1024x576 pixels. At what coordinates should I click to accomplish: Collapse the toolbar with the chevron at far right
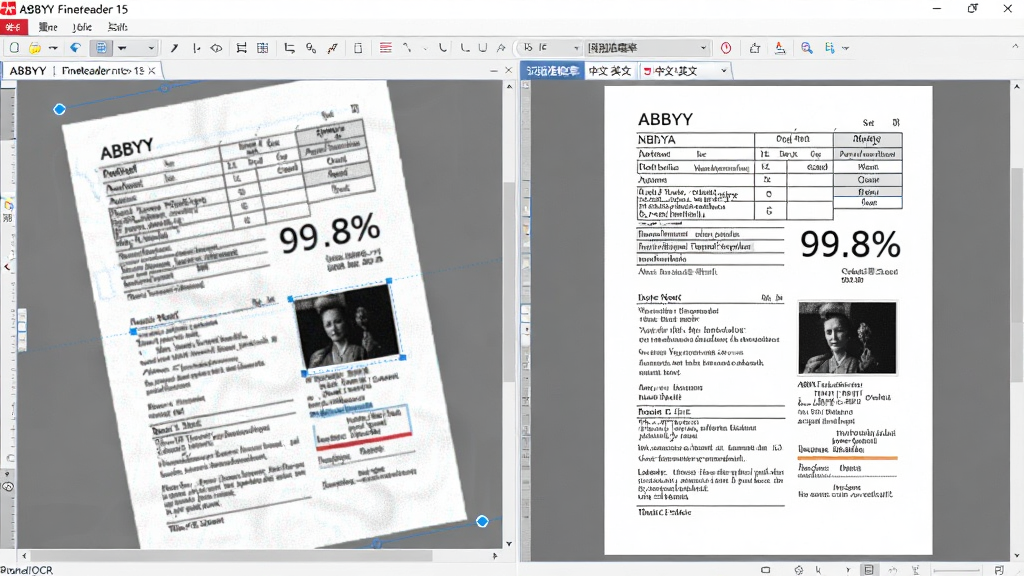(x=1015, y=47)
